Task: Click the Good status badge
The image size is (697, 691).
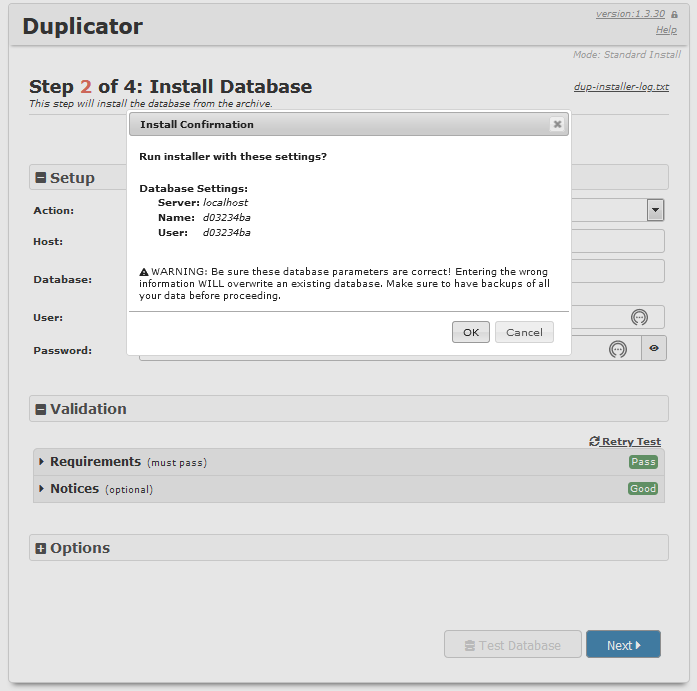Action: [643, 488]
